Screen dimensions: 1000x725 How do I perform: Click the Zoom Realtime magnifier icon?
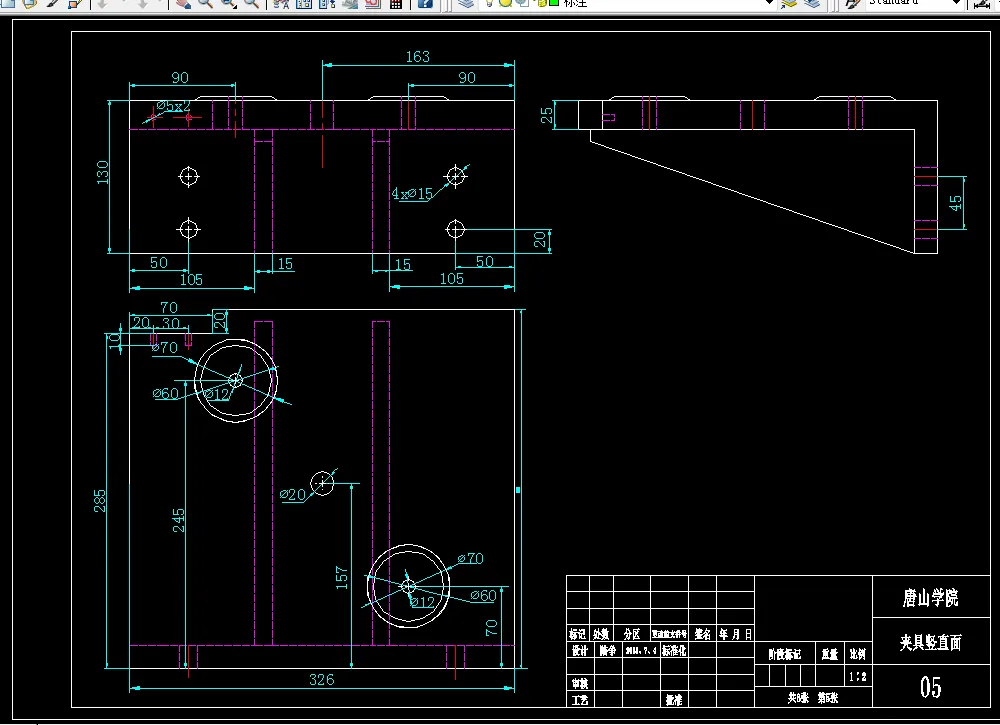[x=205, y=3]
